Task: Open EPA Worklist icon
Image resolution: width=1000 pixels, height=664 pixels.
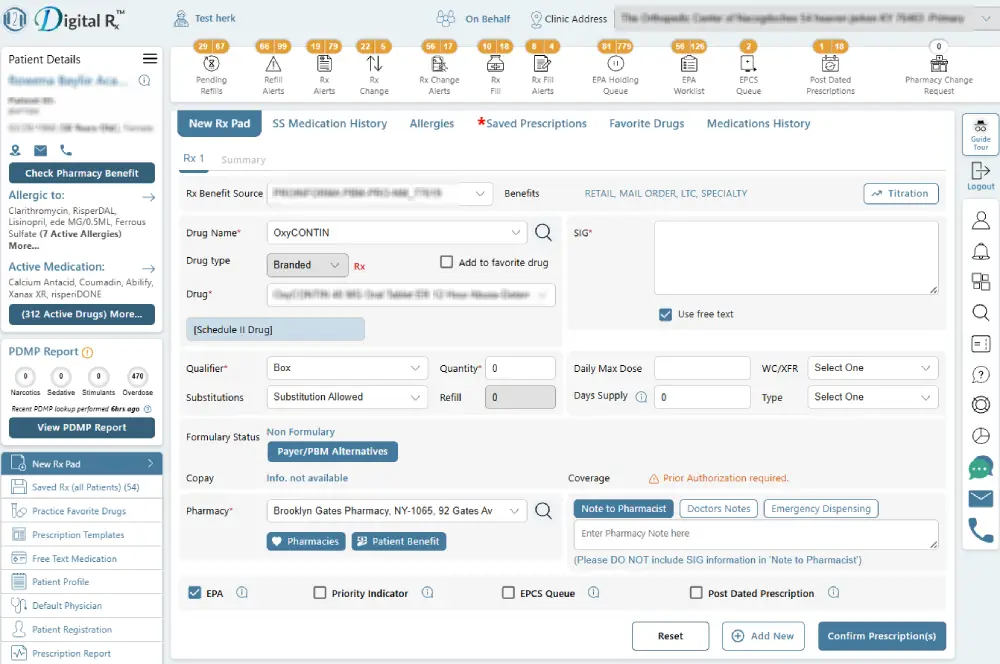Action: pos(689,64)
